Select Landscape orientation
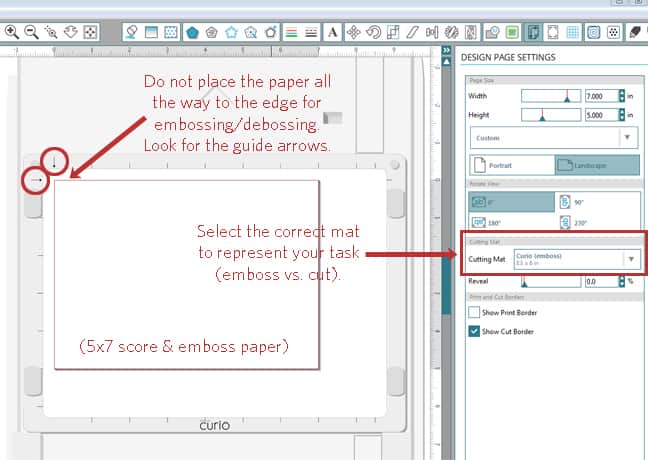The height and width of the screenshot is (460, 648). click(597, 165)
